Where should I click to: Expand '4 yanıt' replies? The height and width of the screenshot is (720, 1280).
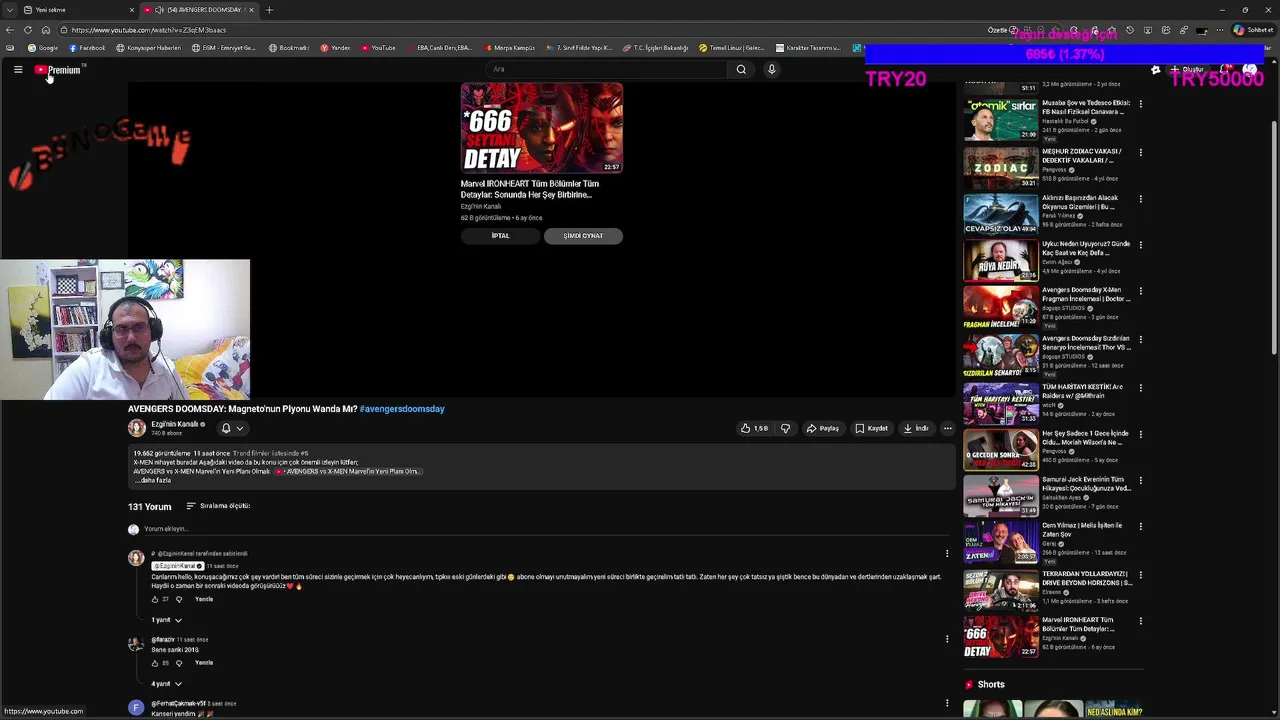(x=166, y=684)
